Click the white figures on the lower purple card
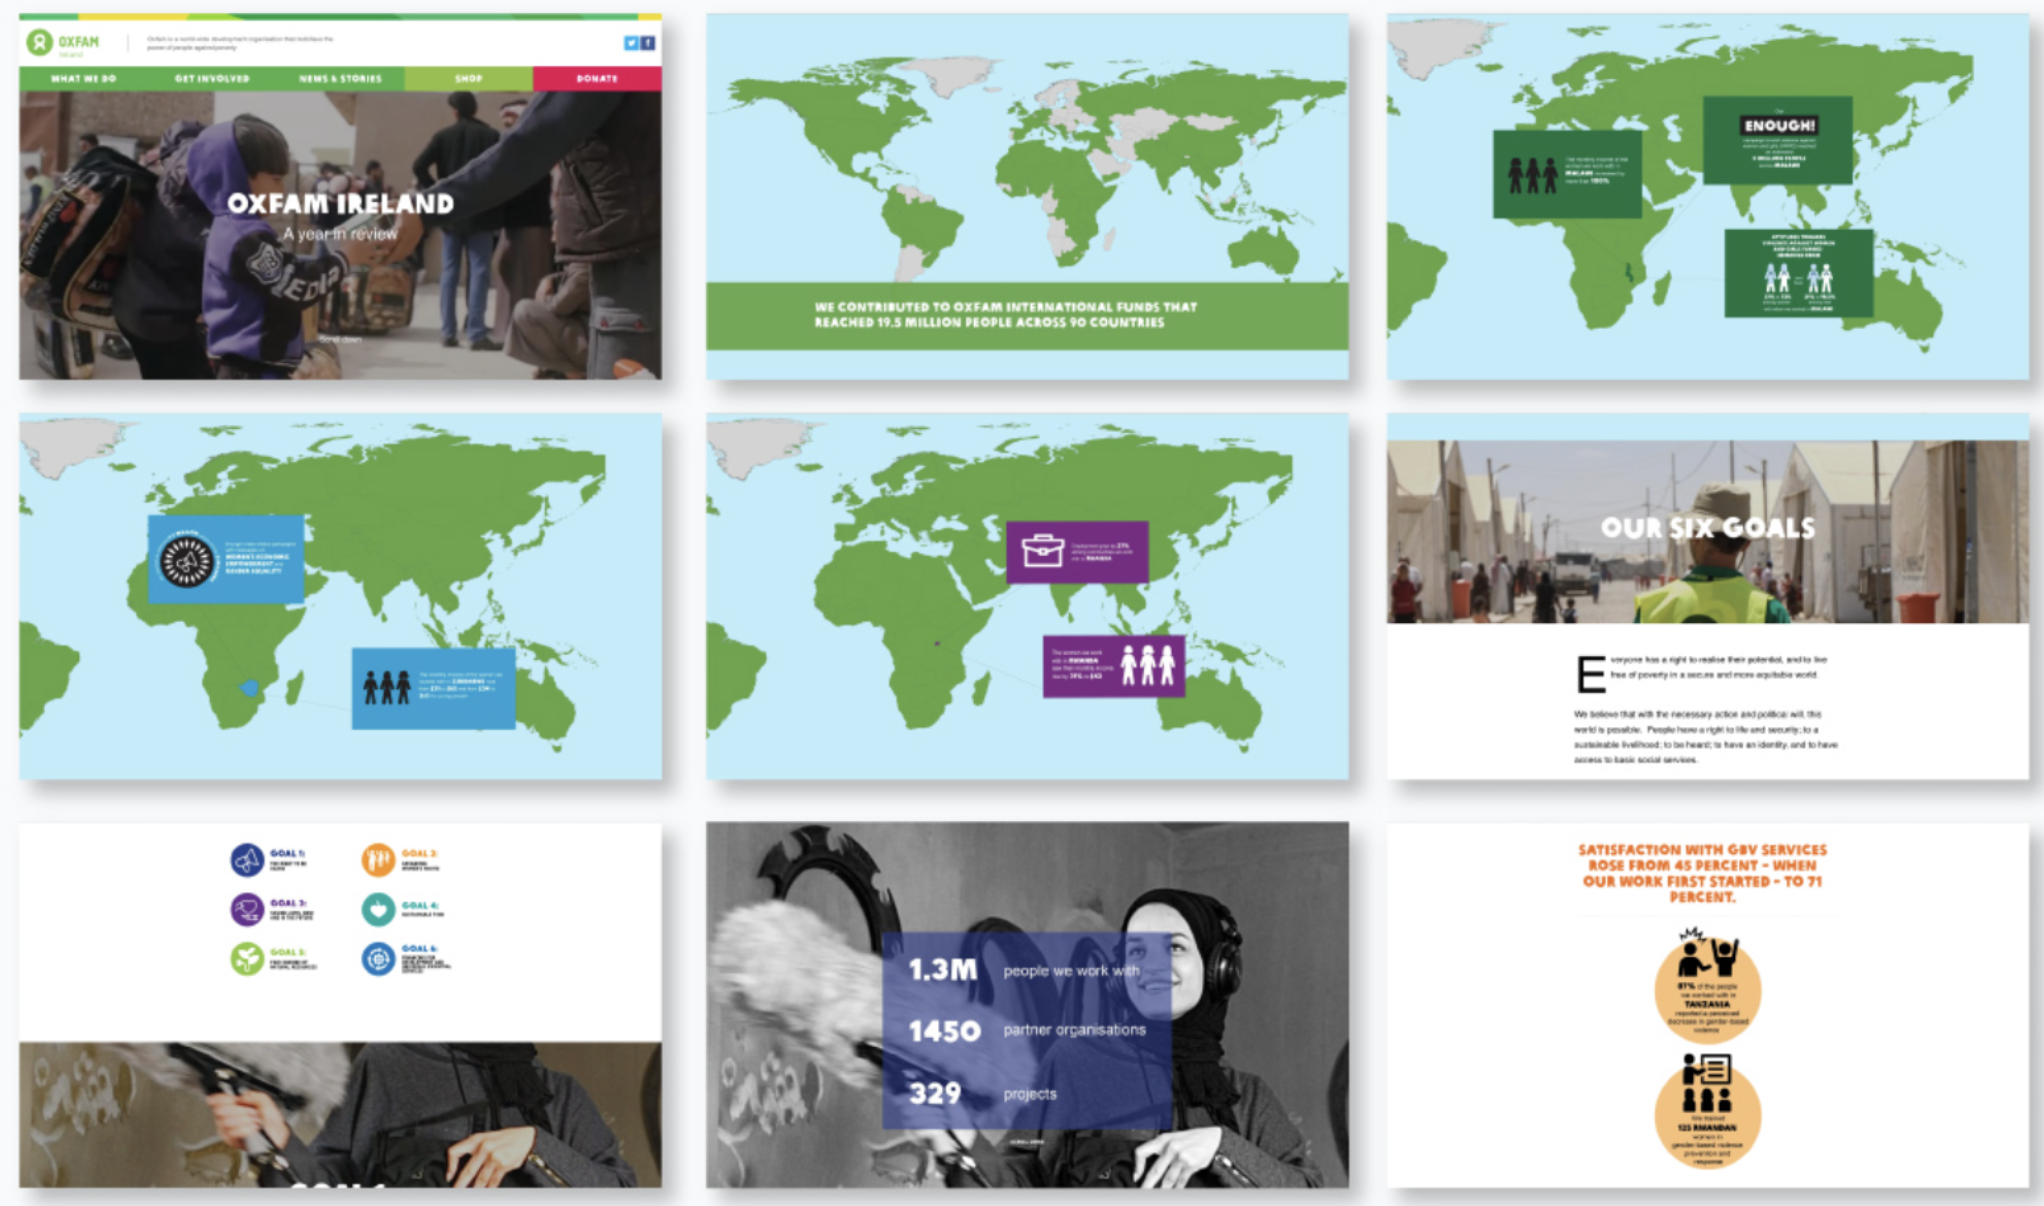 pos(1147,665)
